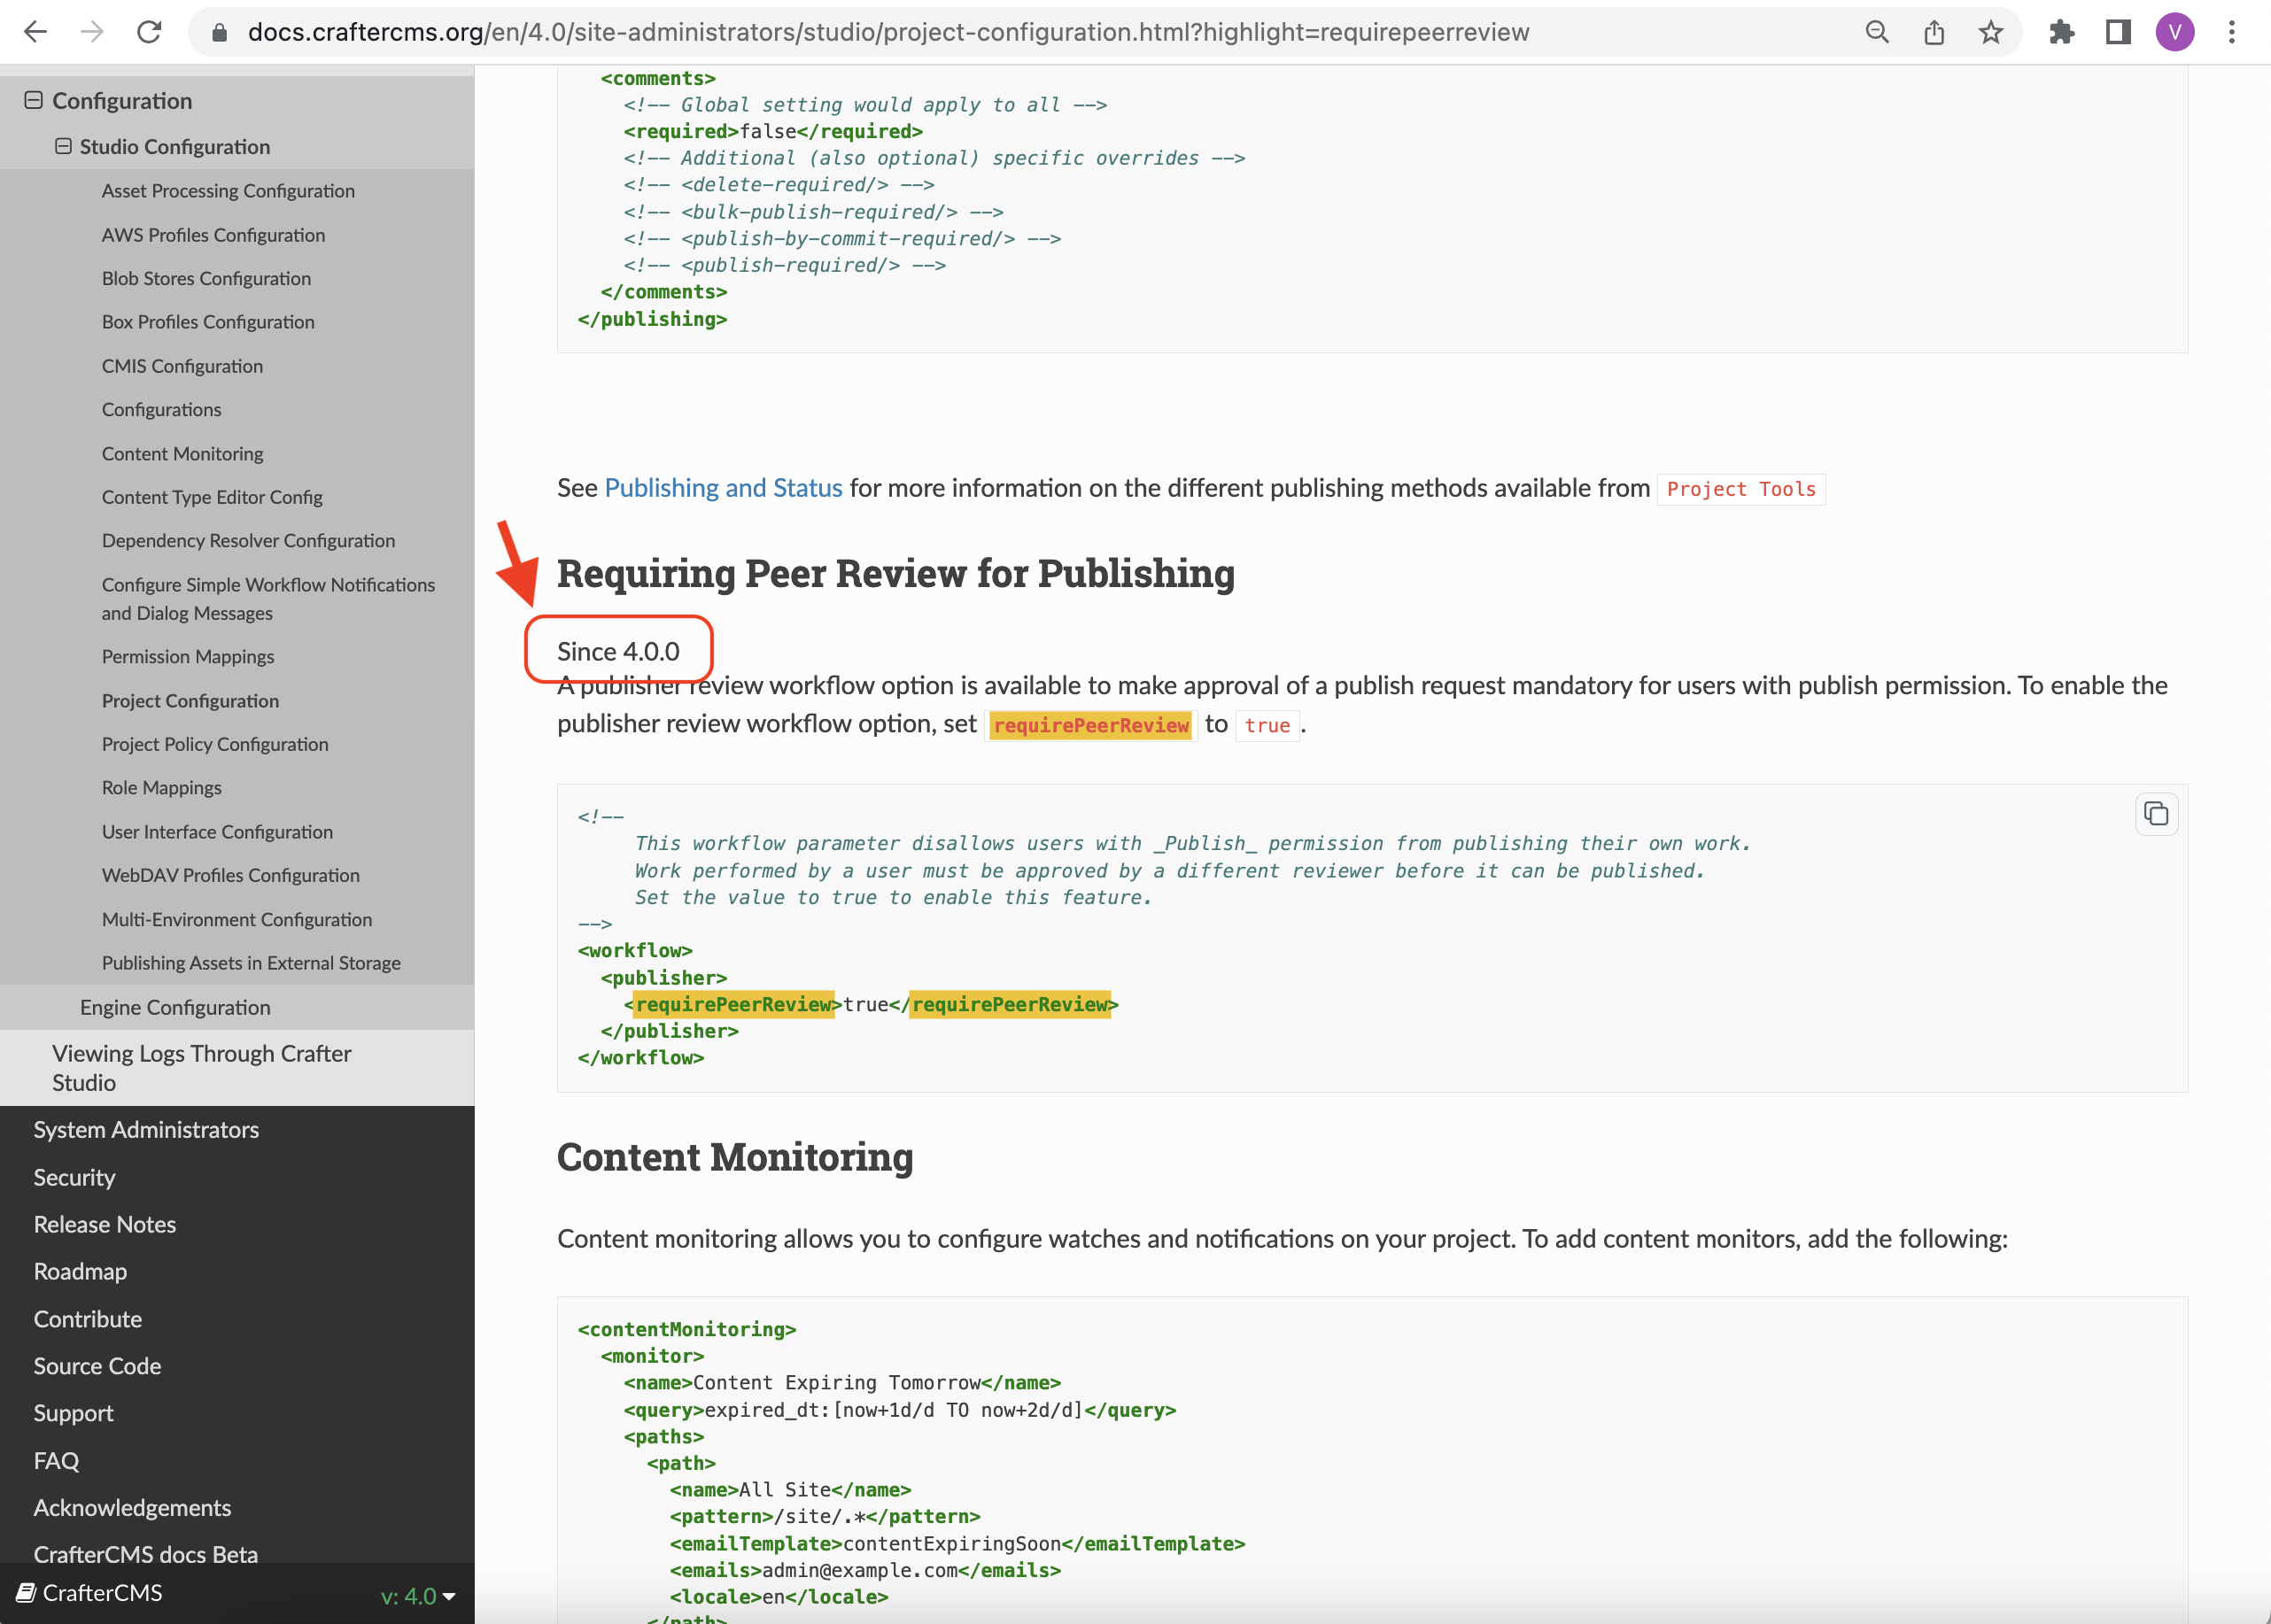
Task: Click the '<contentMonitoring>' code line
Action: pyautogui.click(x=687, y=1329)
